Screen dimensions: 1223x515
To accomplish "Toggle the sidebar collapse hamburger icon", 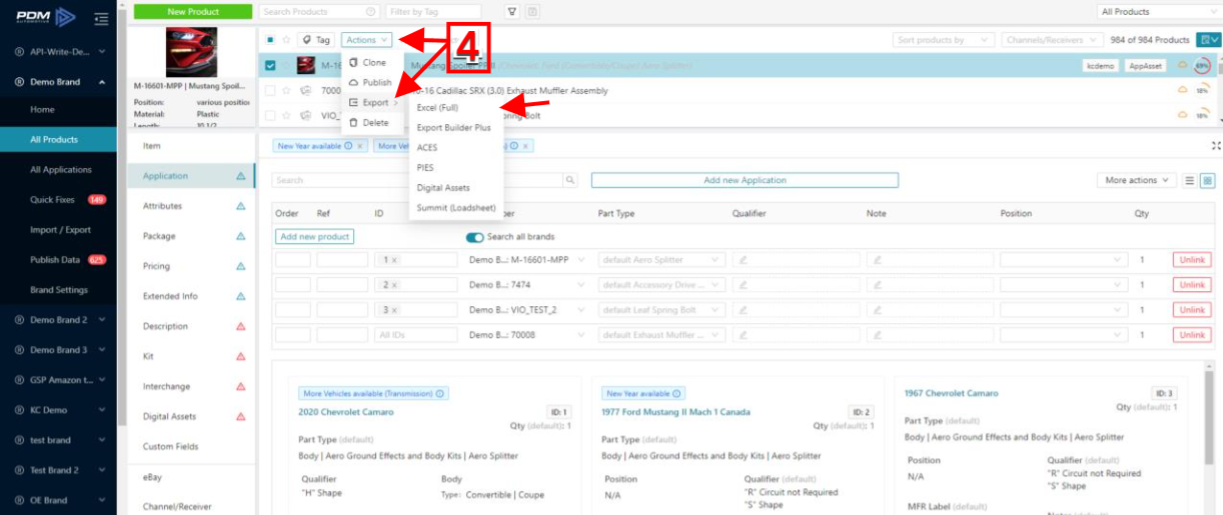I will (100, 17).
